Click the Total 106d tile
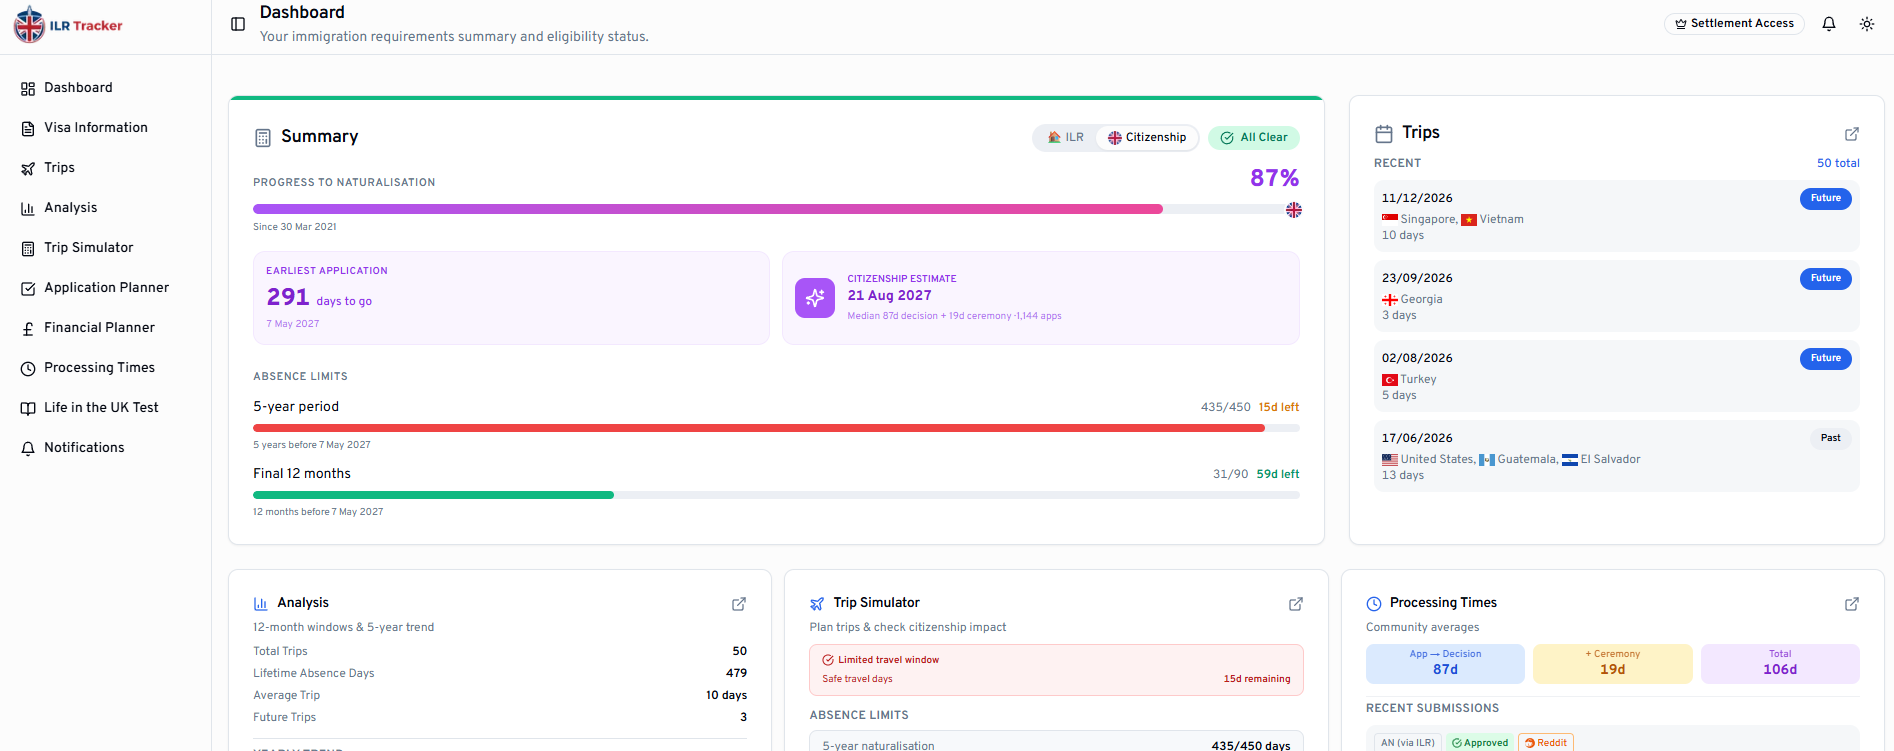1894x751 pixels. pyautogui.click(x=1780, y=664)
